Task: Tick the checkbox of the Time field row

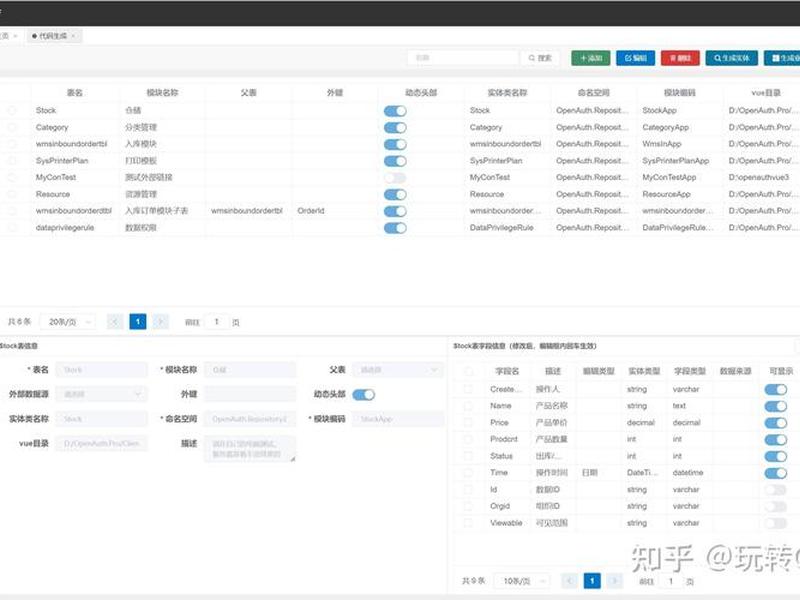Action: [468, 472]
